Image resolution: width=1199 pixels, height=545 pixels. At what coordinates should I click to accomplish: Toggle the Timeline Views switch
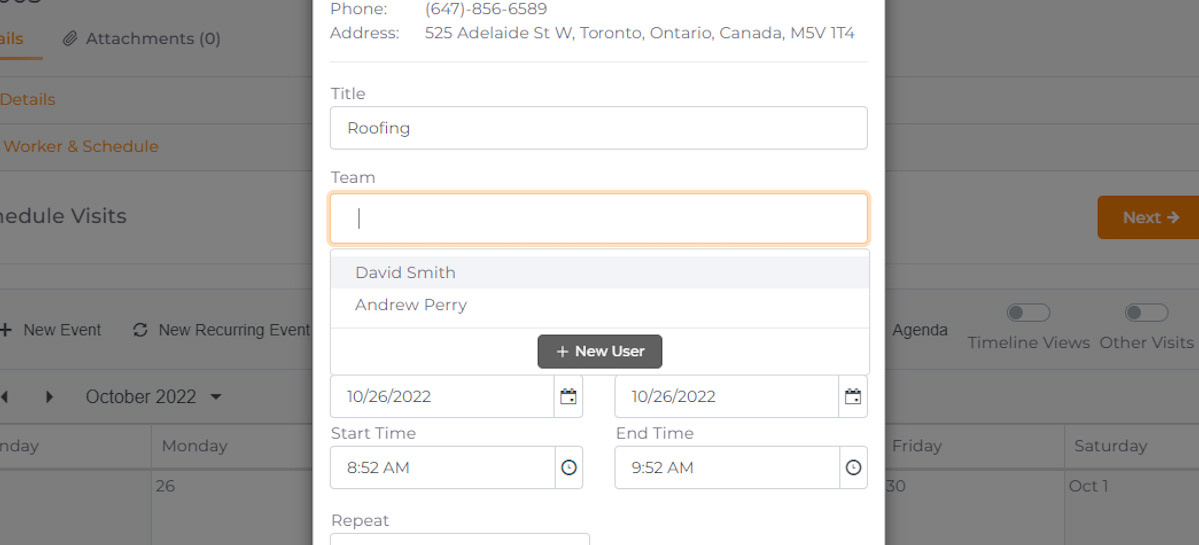click(x=1028, y=313)
